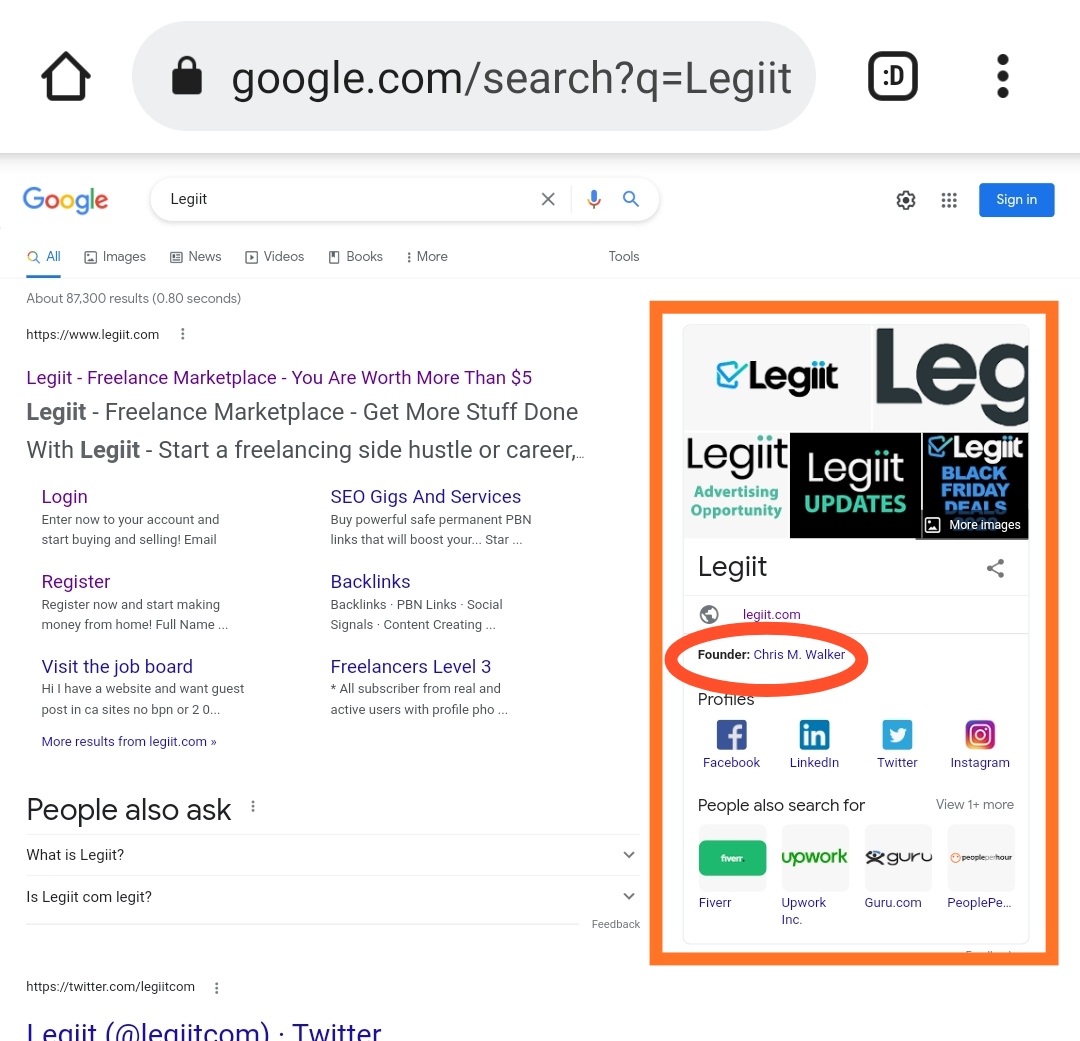Screen dimensions: 1080x1041
Task: Expand the 'What is Legiit?' question
Action: [628, 855]
